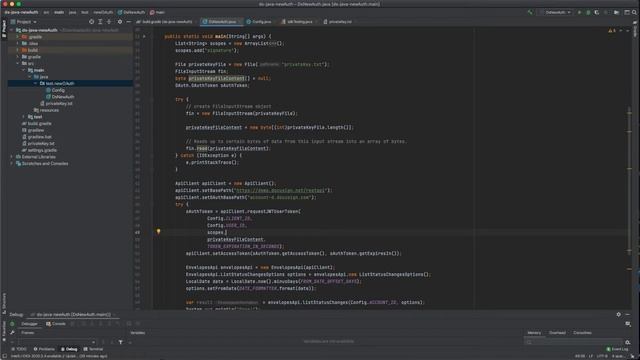Viewport: 640px width, 360px height.
Task: Expand Scratches and Consoles node
Action: pyautogui.click(x=11, y=163)
